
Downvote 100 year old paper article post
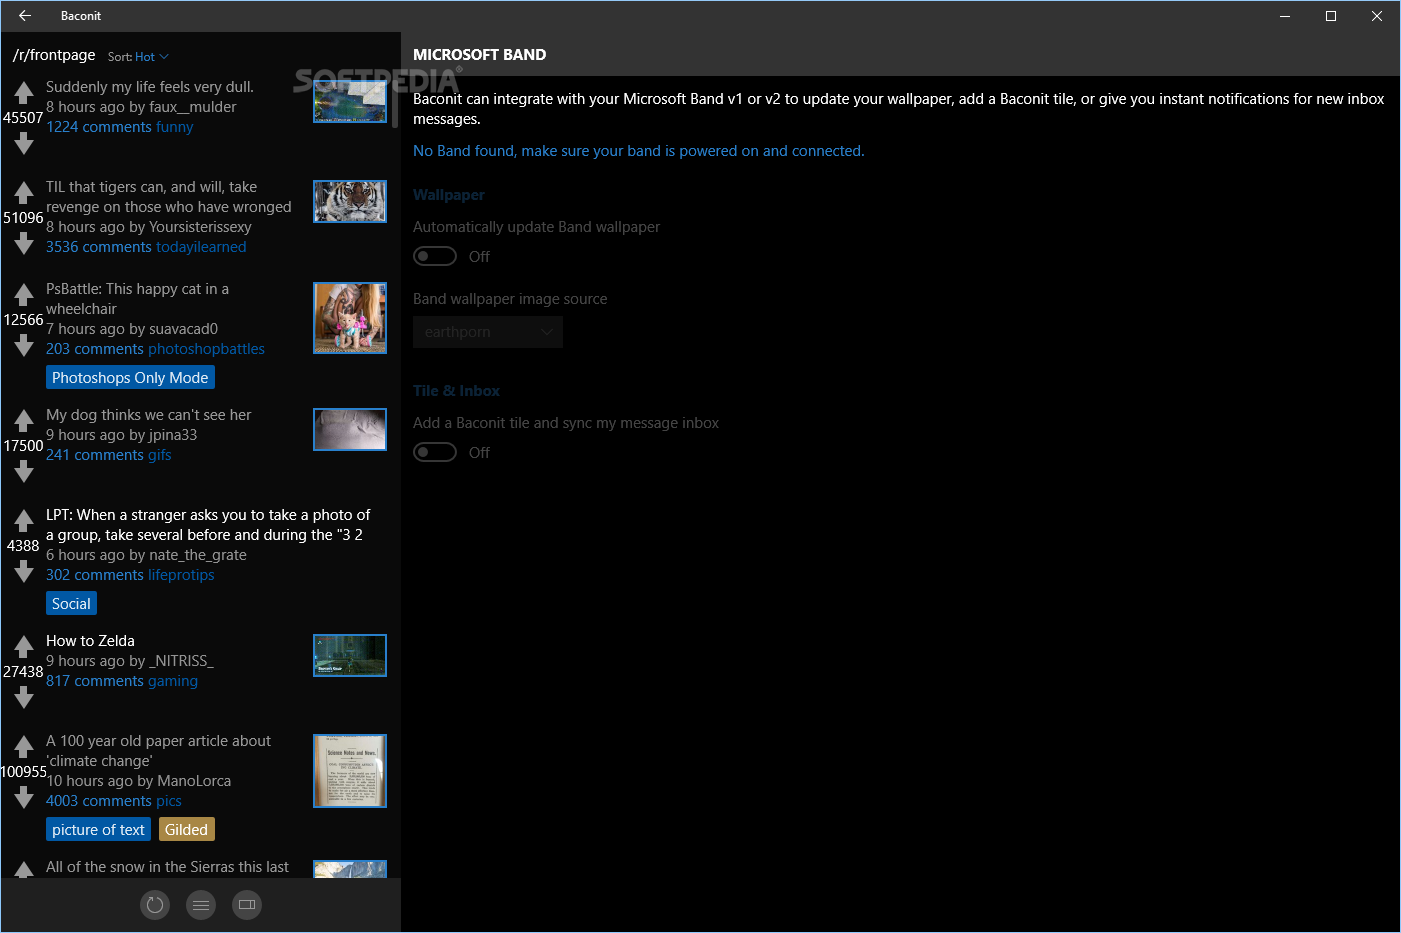pos(24,798)
